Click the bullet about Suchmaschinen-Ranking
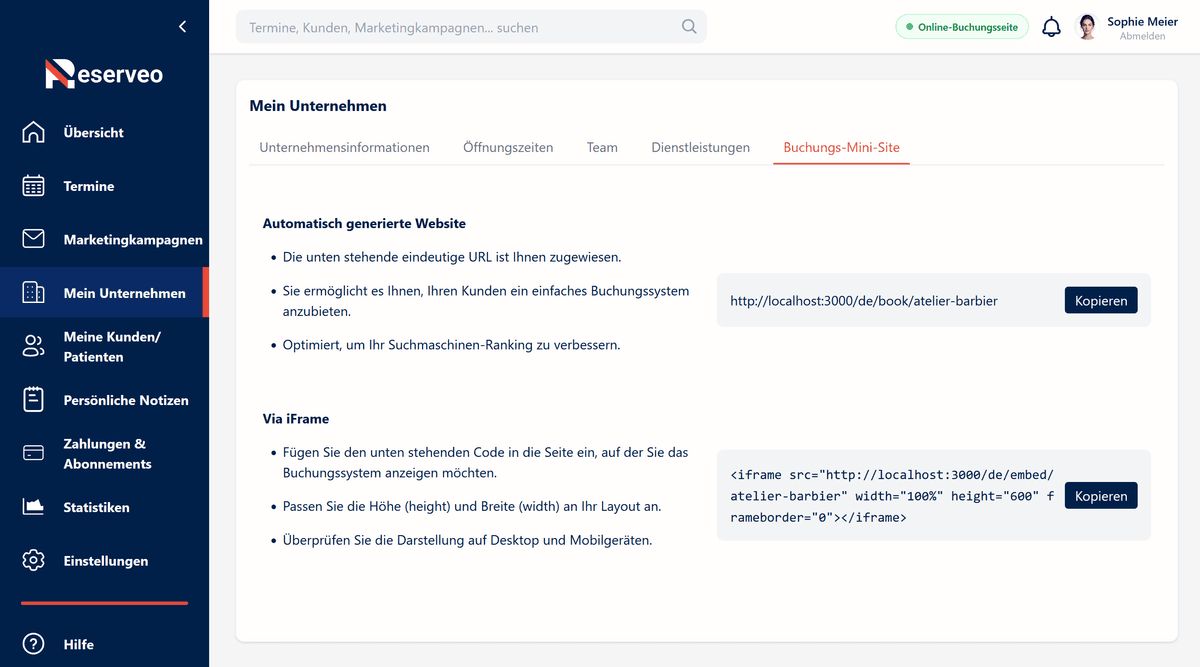This screenshot has height=667, width=1200. coord(451,345)
